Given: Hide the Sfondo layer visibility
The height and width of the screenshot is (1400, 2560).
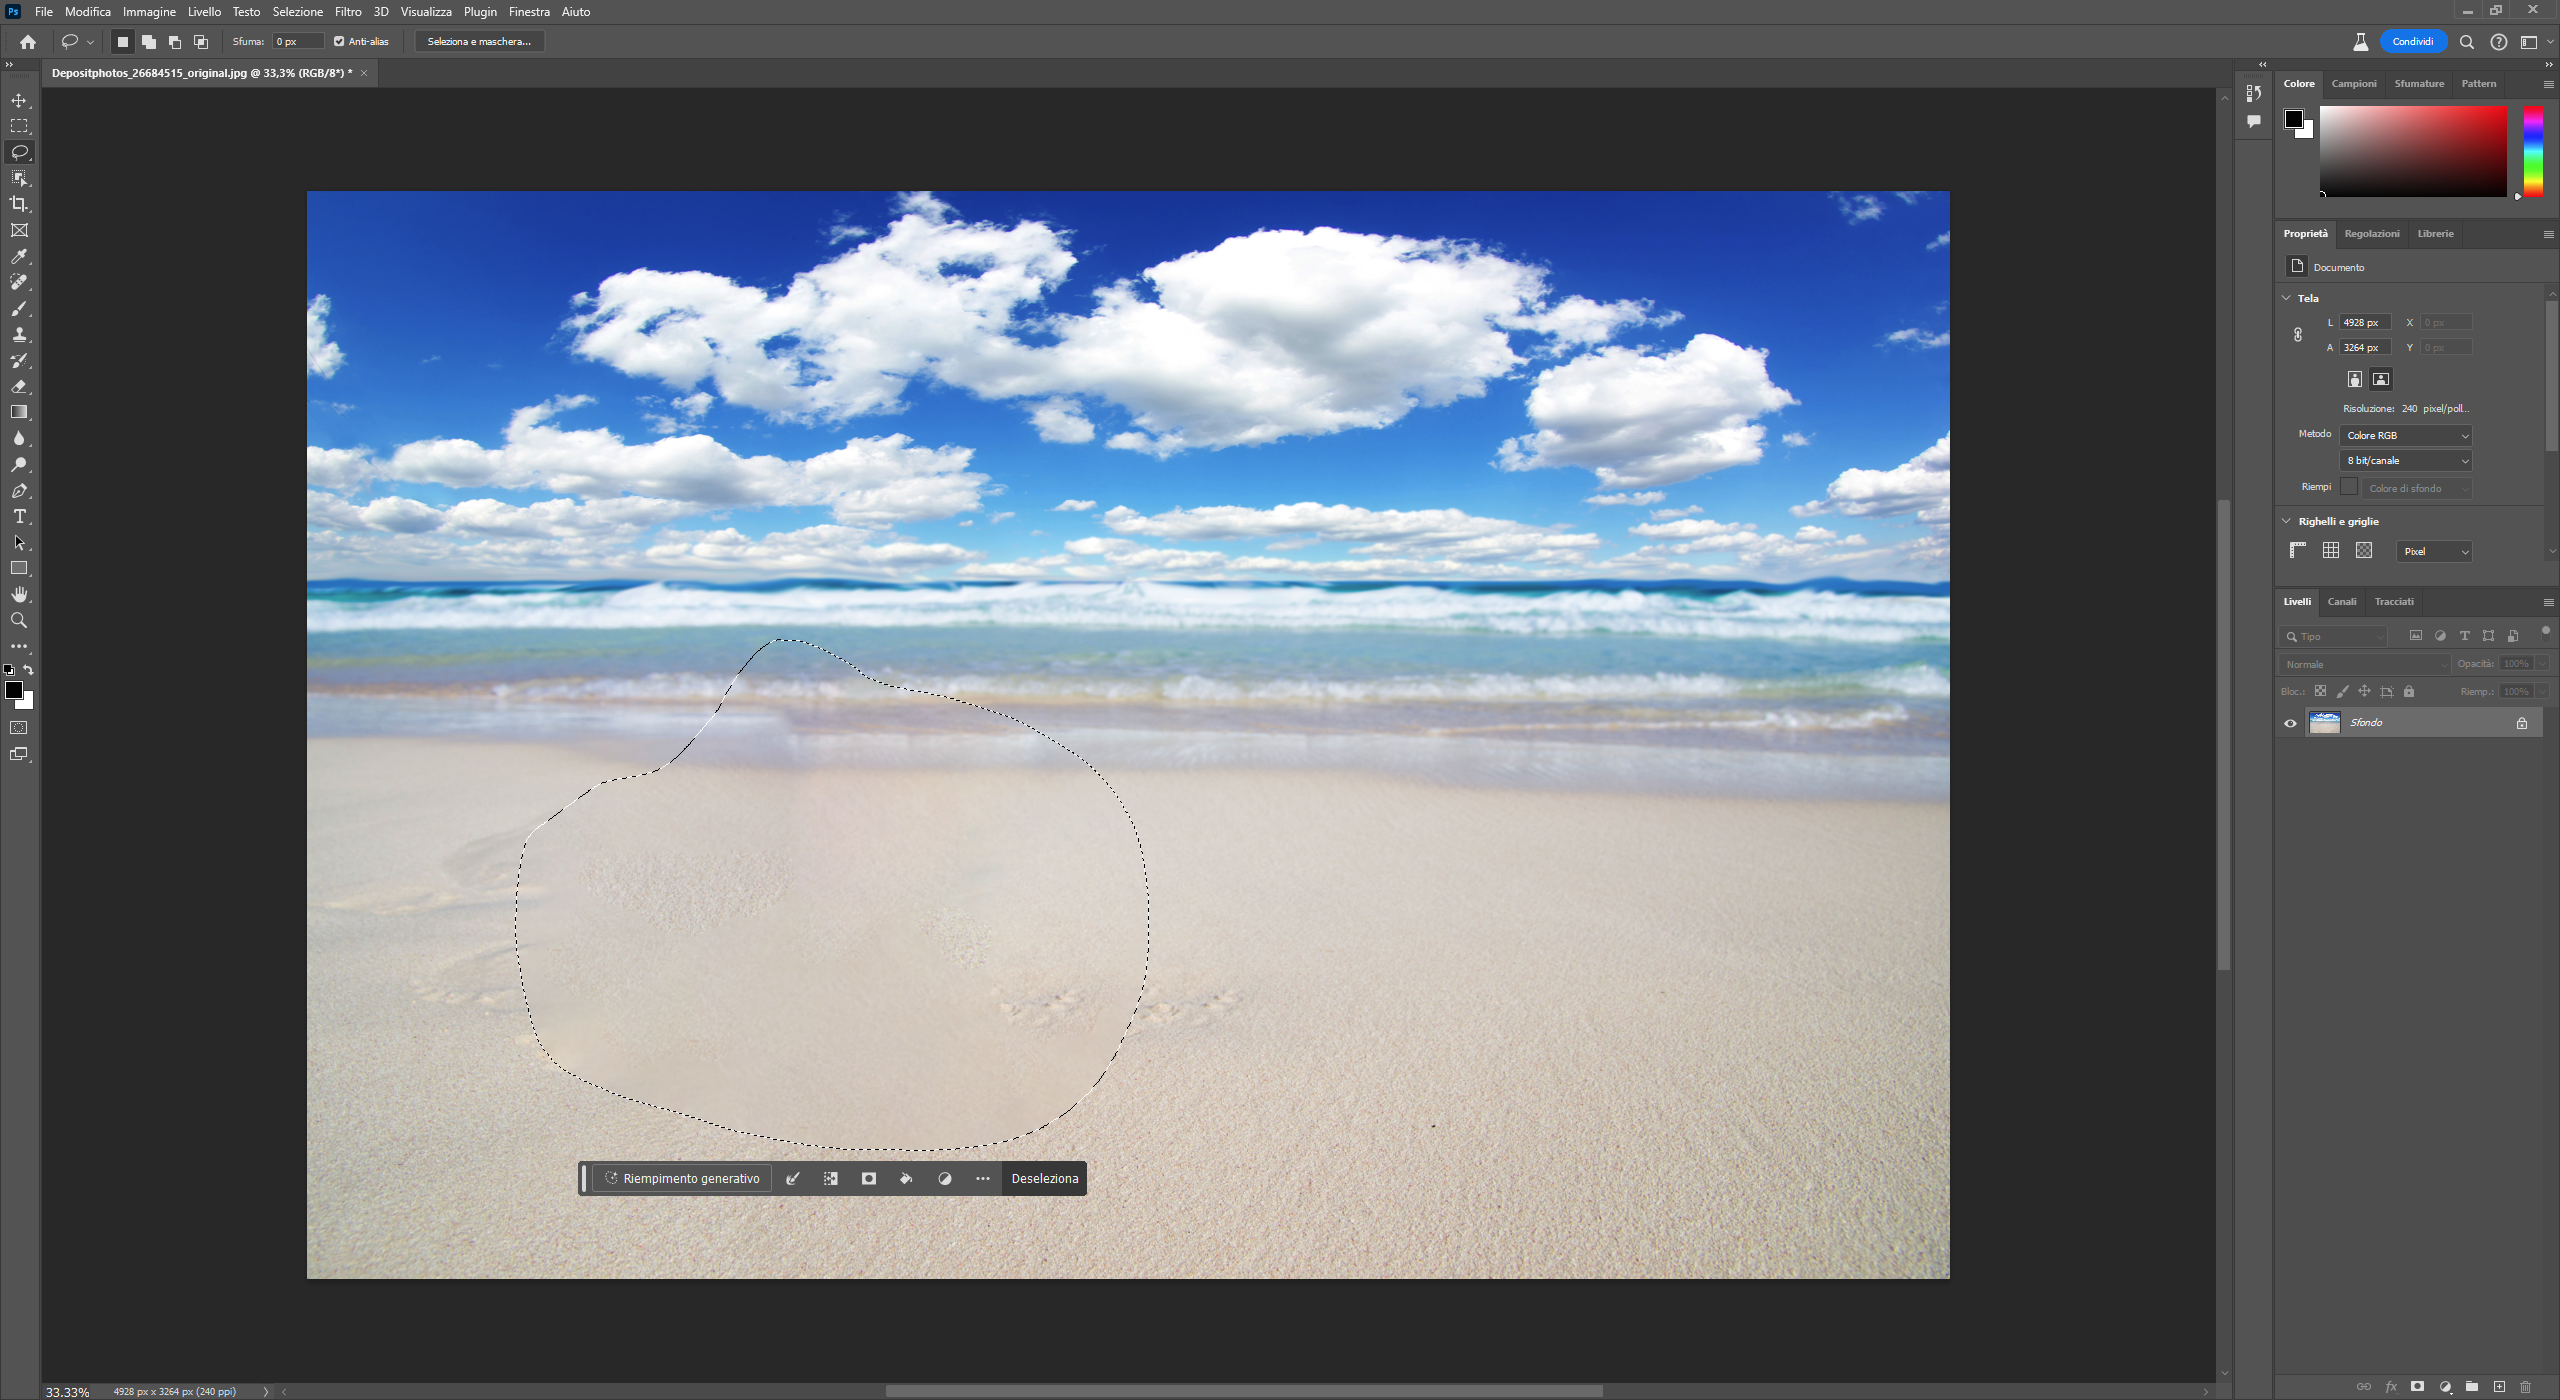Looking at the screenshot, I should pos(2290,723).
